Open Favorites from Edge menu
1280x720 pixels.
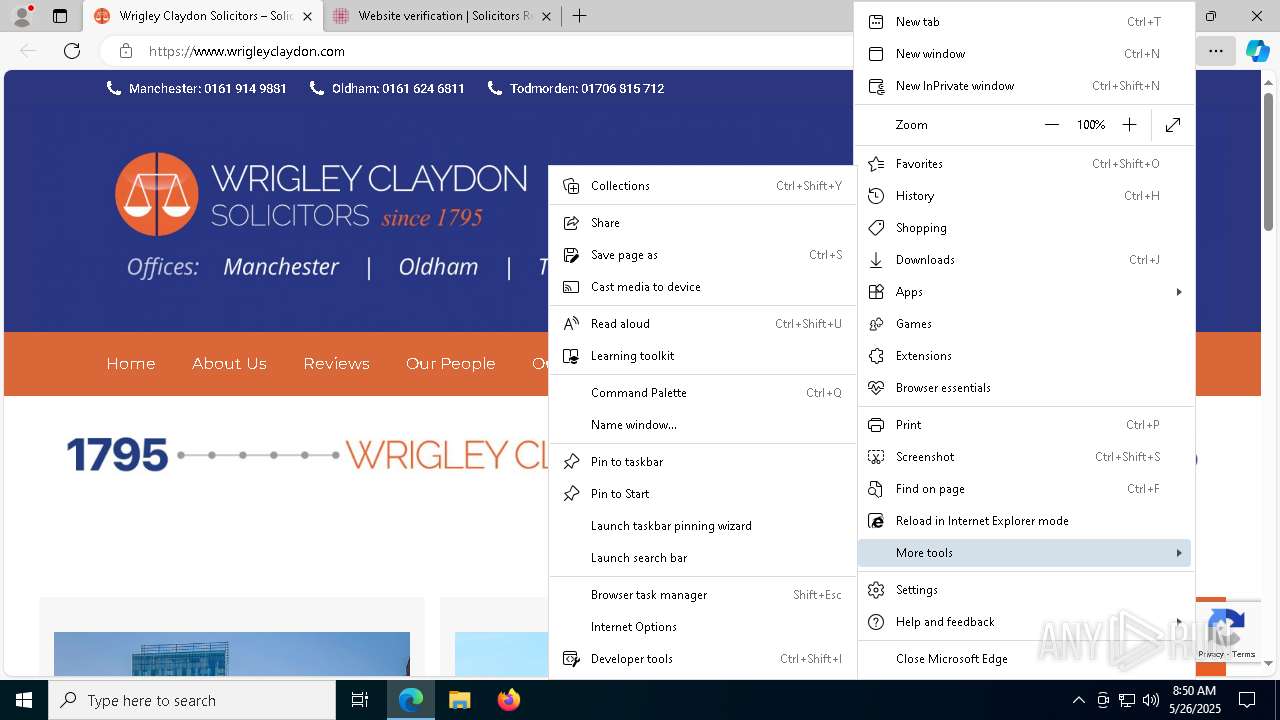[x=1025, y=164]
